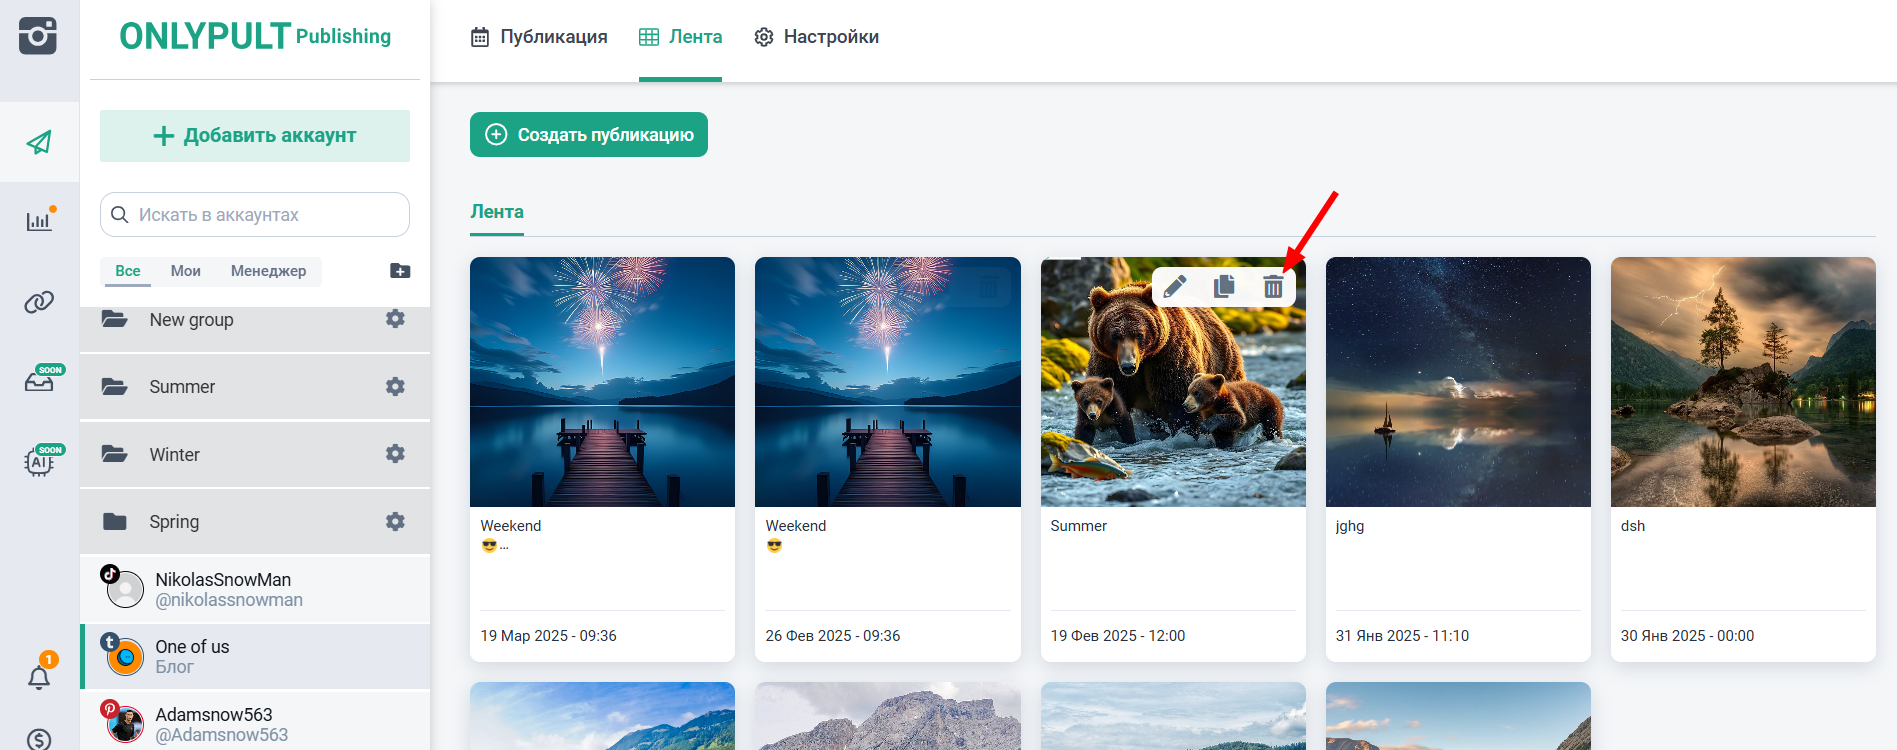
Task: Click the account search input field
Action: [x=265, y=215]
